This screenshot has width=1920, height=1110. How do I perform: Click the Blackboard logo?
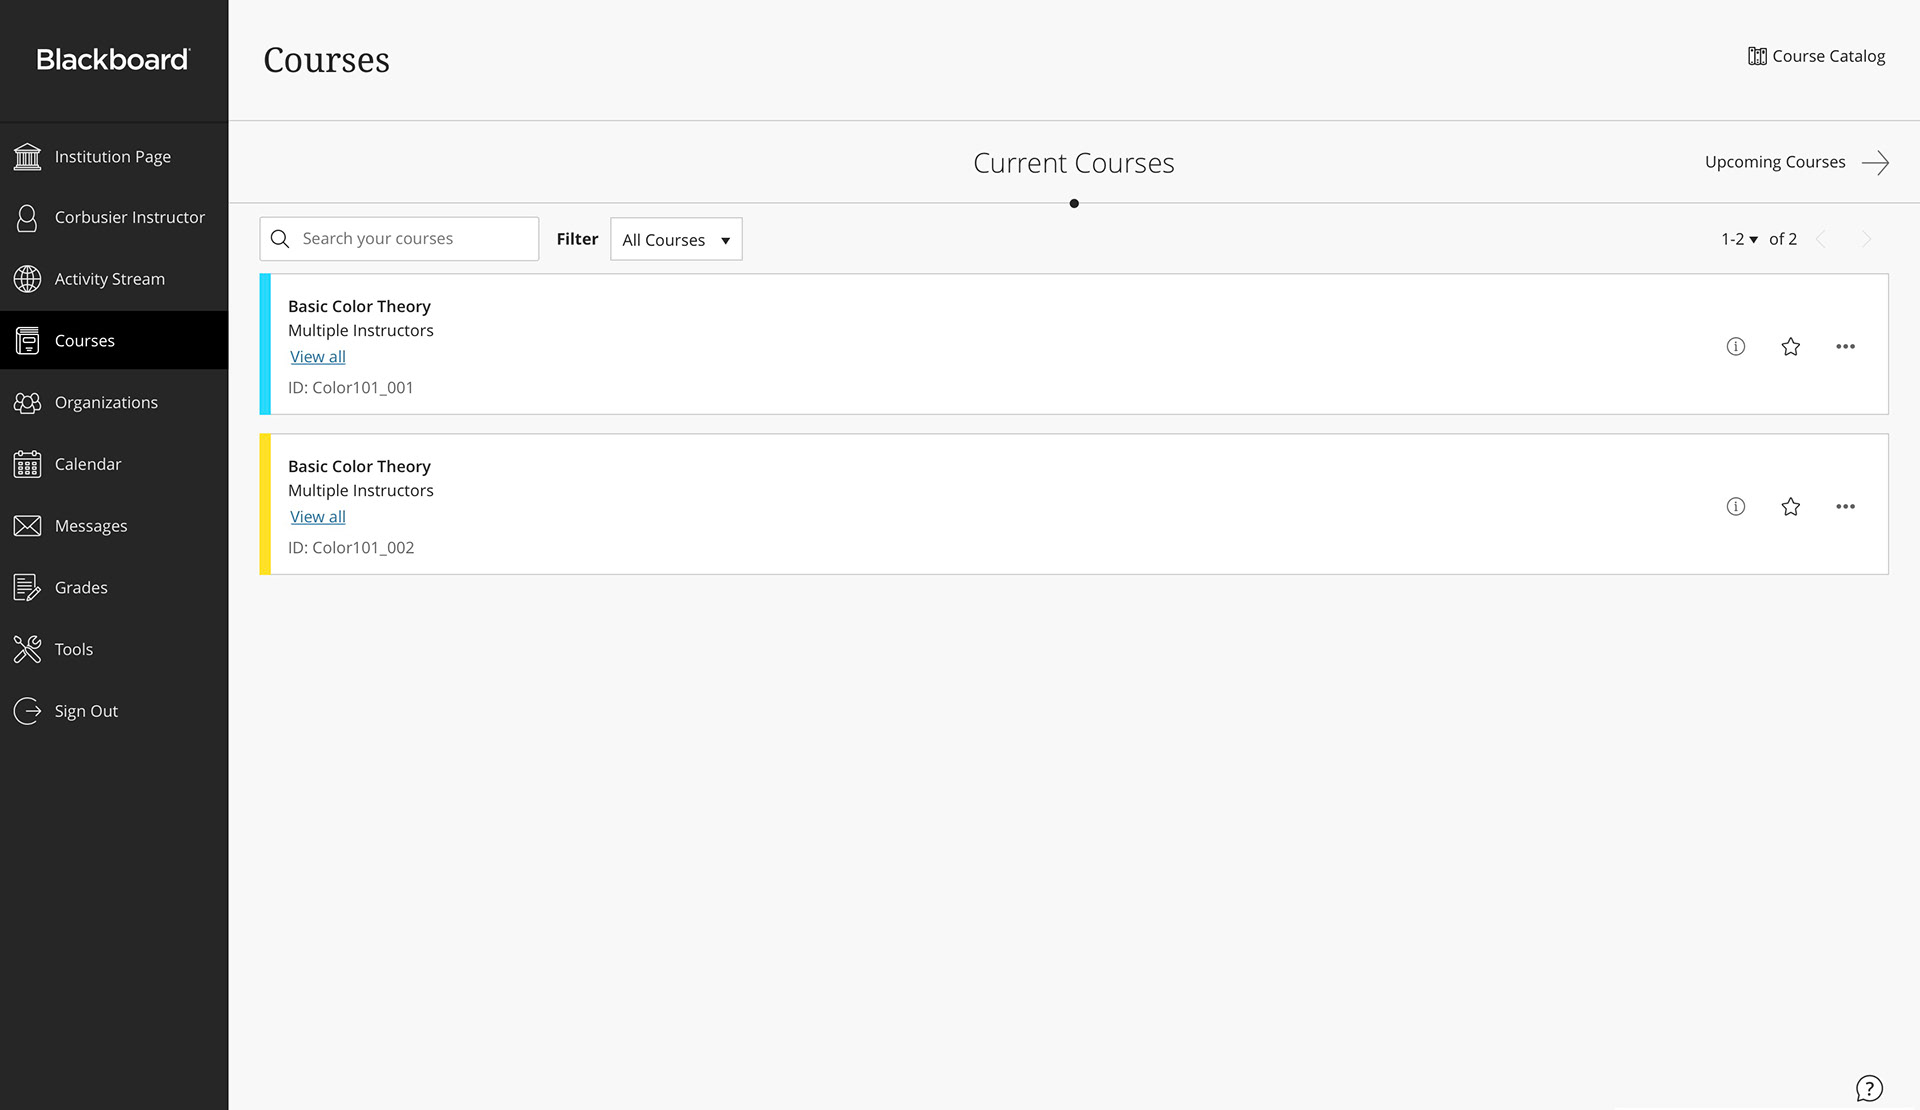pos(113,59)
